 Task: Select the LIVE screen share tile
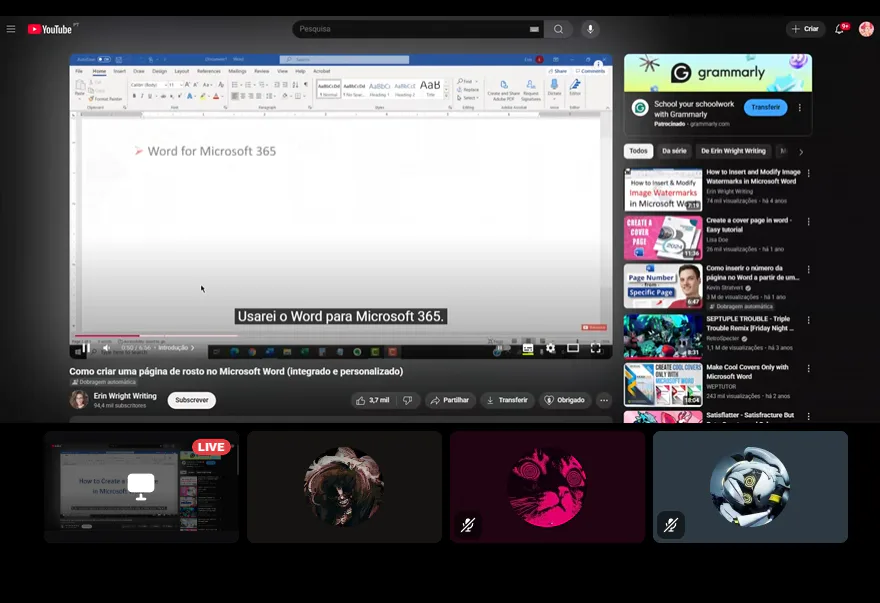pyautogui.click(x=141, y=487)
